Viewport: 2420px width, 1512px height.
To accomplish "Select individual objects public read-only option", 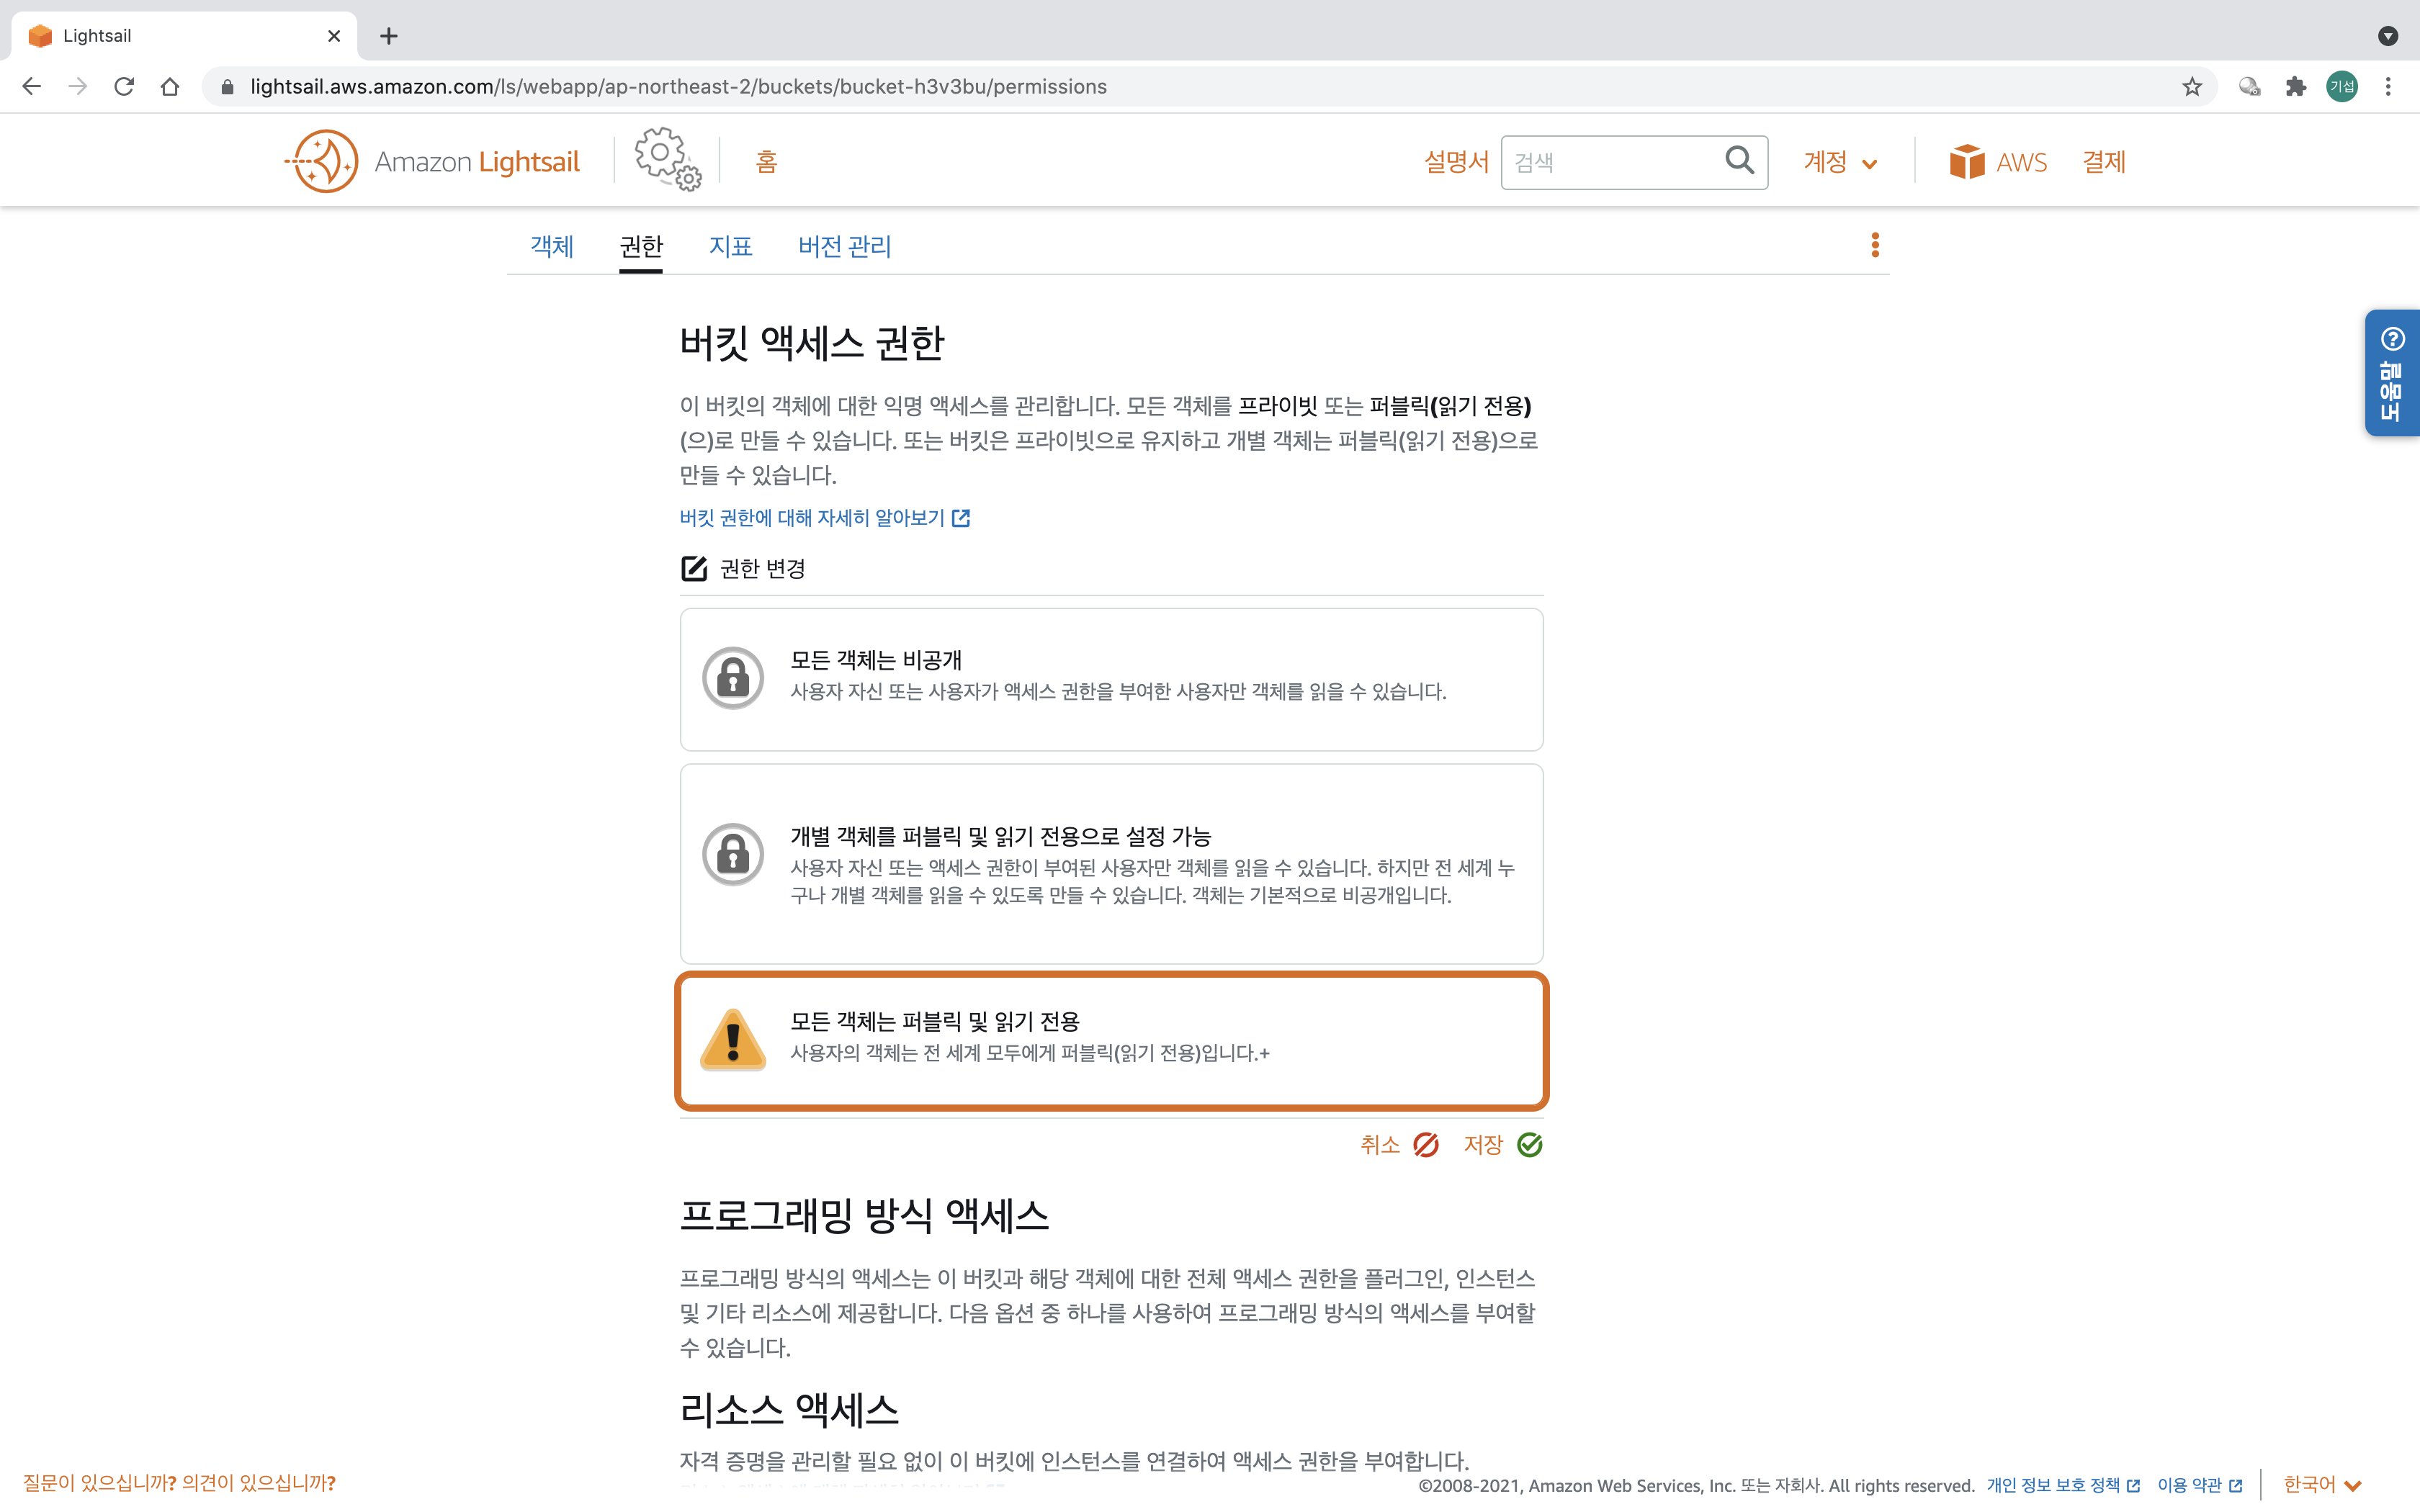I will (1111, 863).
